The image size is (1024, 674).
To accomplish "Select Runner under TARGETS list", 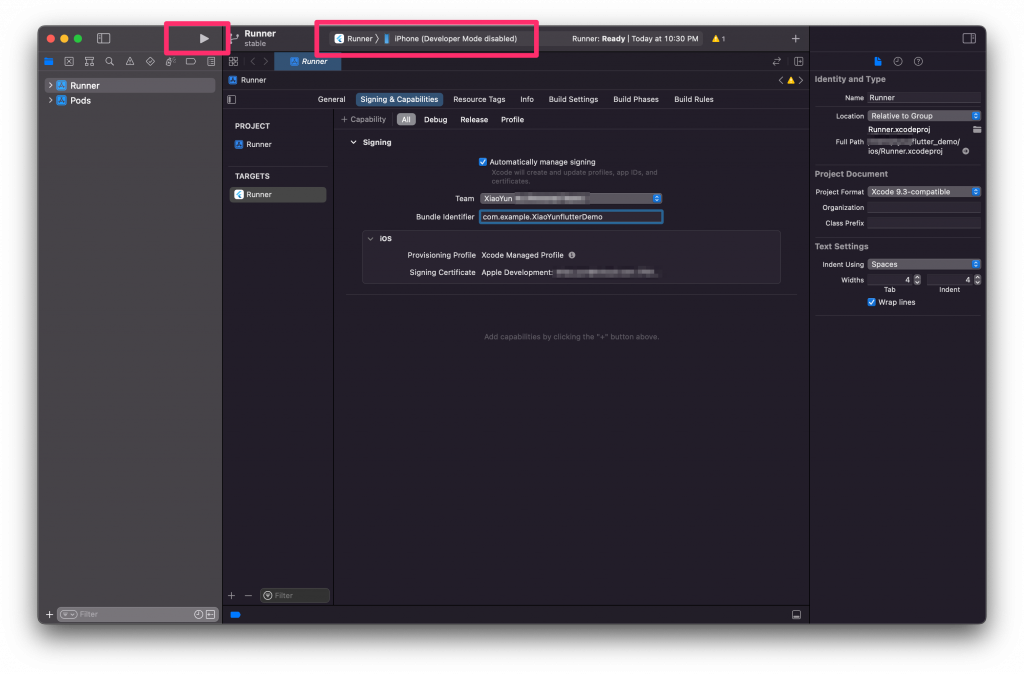I will tap(278, 195).
